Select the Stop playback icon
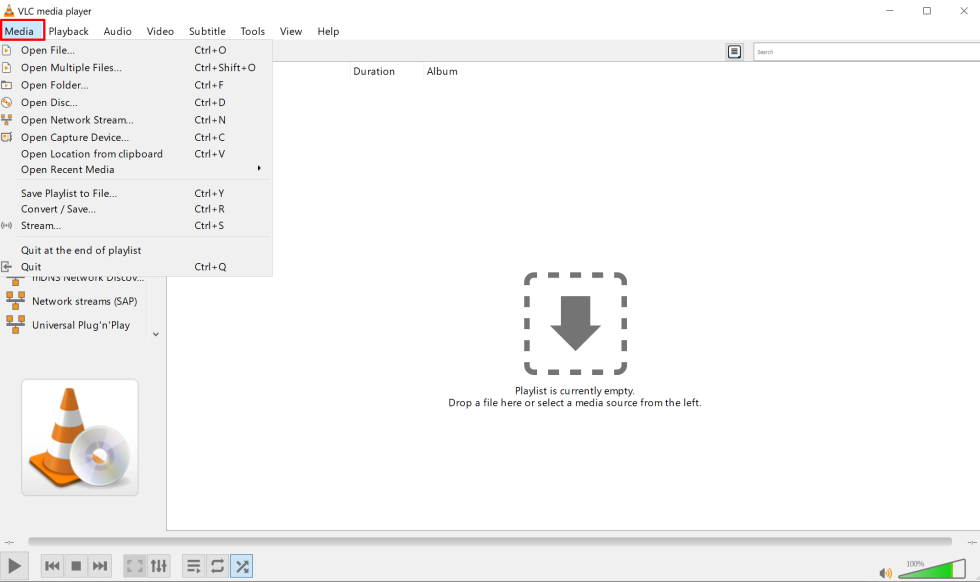980x582 pixels. 76,566
